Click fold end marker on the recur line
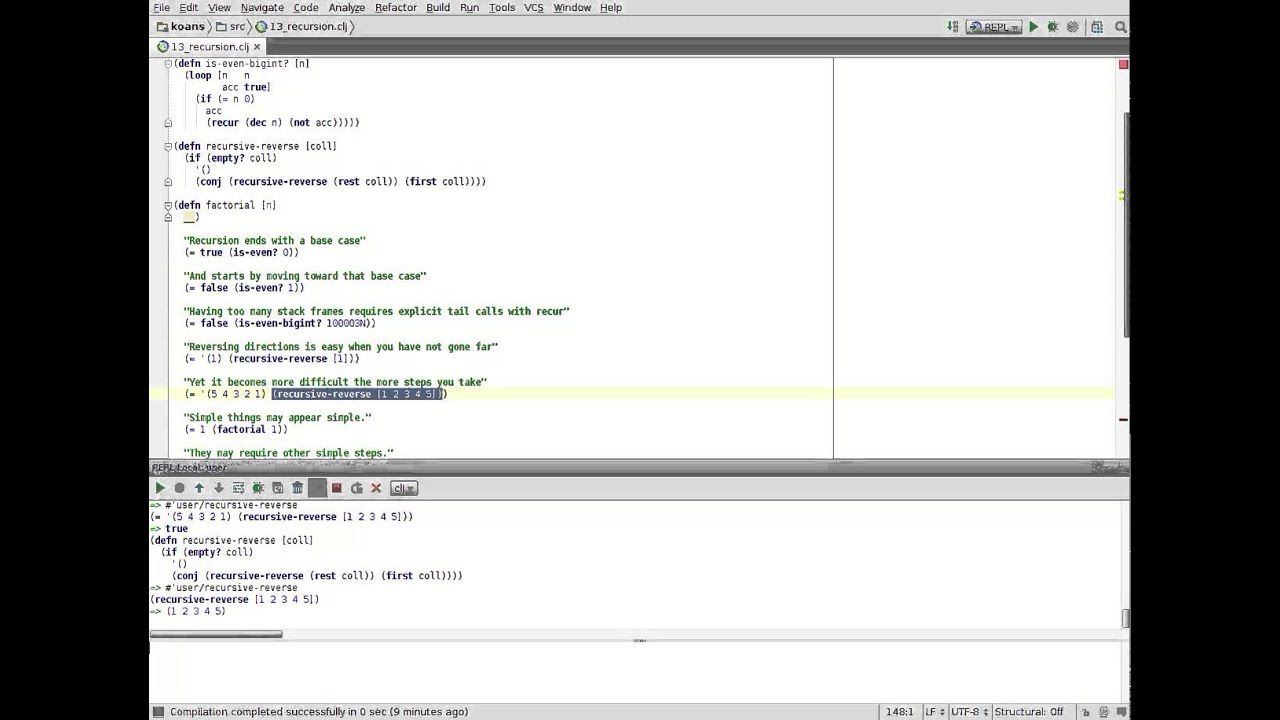Screen dimensions: 1280x720 pyautogui.click(x=168, y=123)
